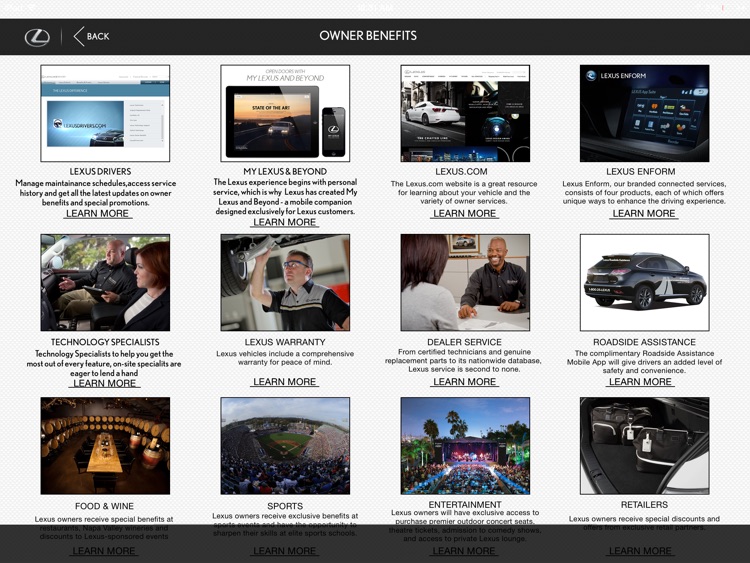Learn more about Food & Wine
Screen dimensions: 750x563
tap(104, 551)
